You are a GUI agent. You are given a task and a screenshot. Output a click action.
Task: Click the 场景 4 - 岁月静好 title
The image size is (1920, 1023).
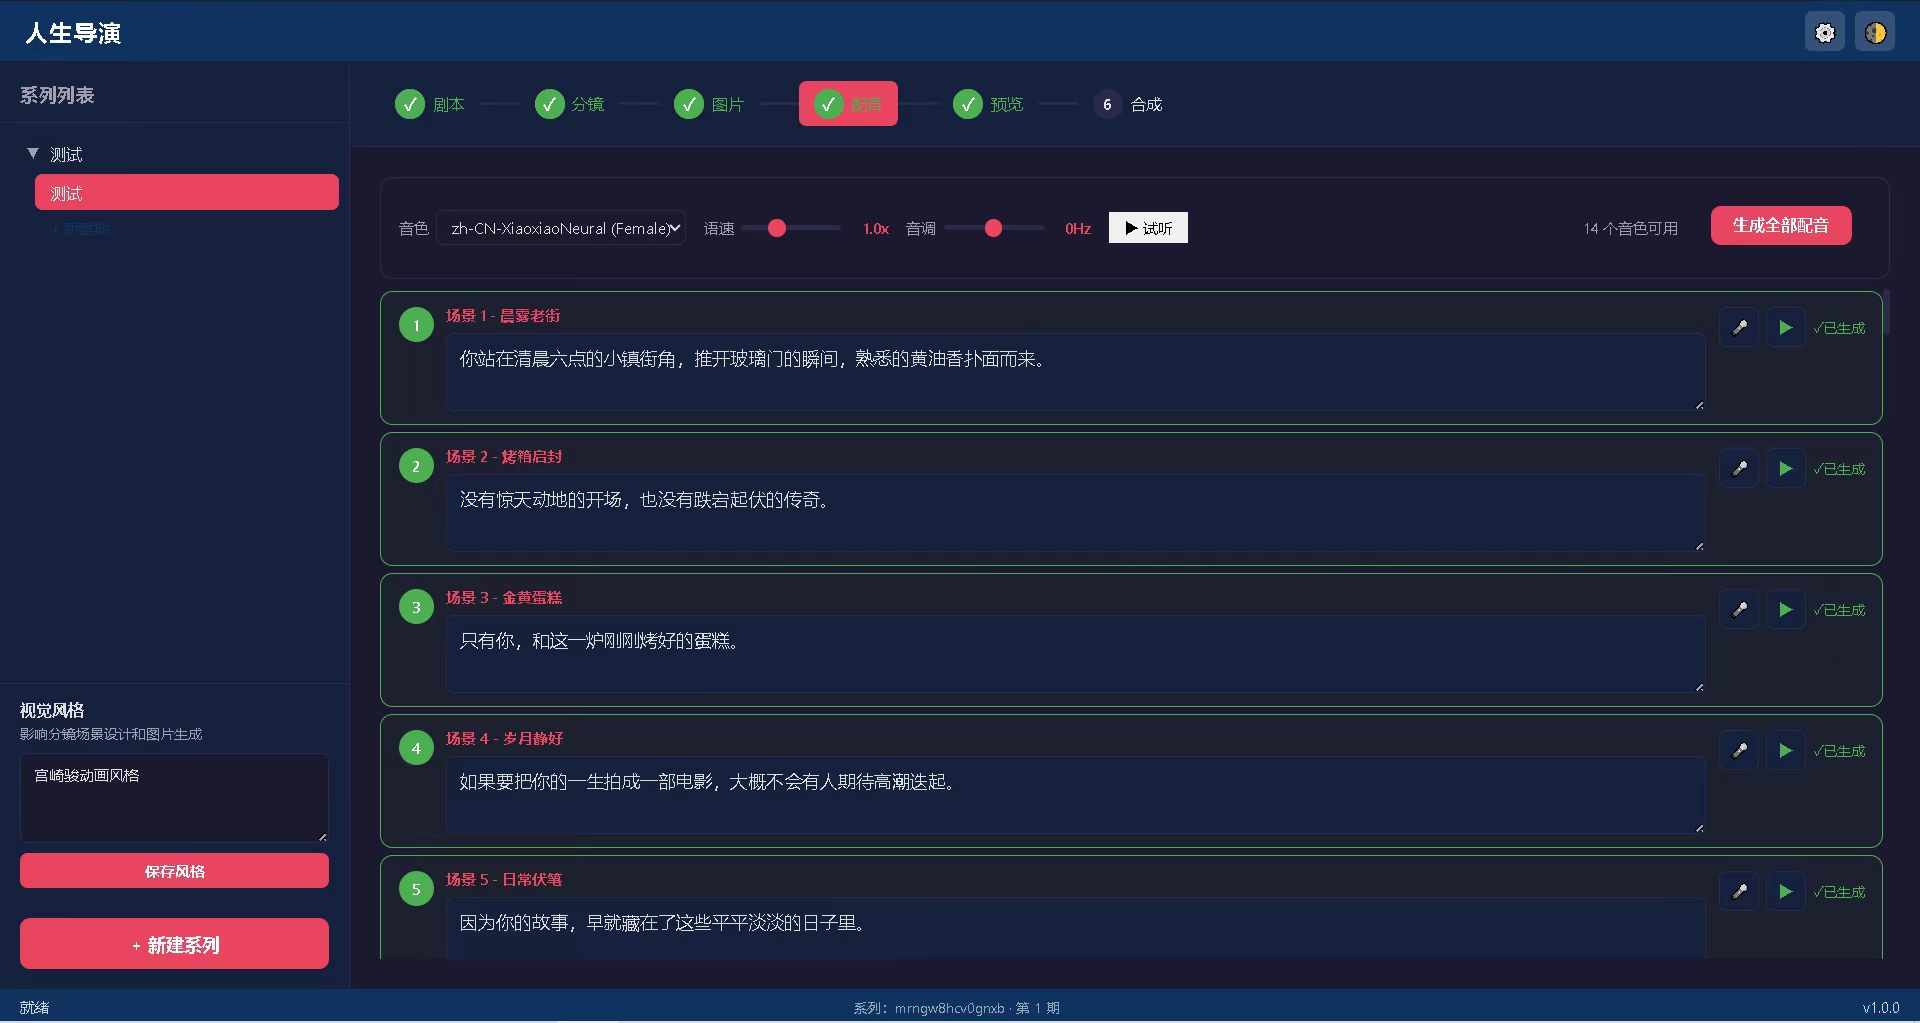504,739
